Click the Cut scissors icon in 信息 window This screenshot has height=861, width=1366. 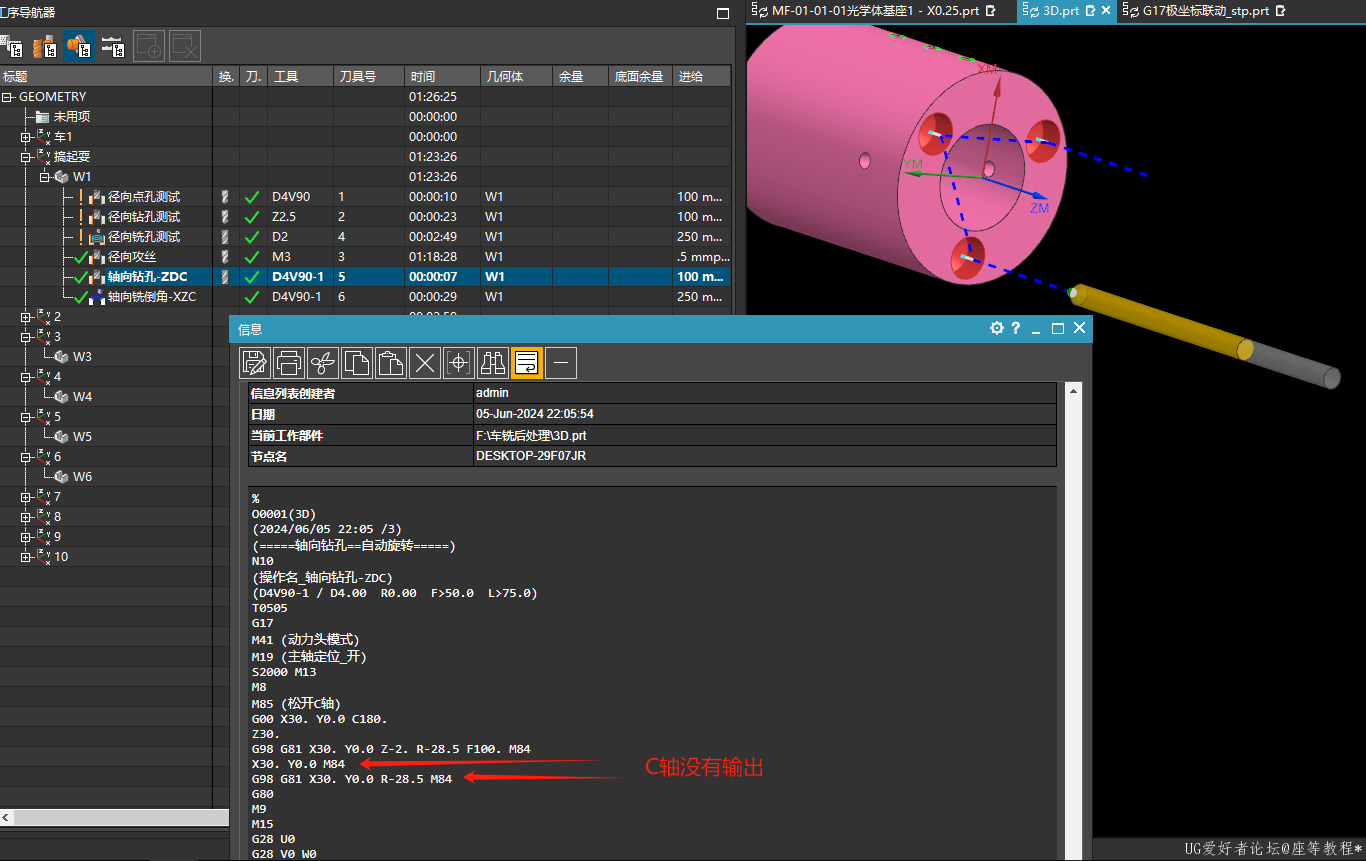pos(323,362)
